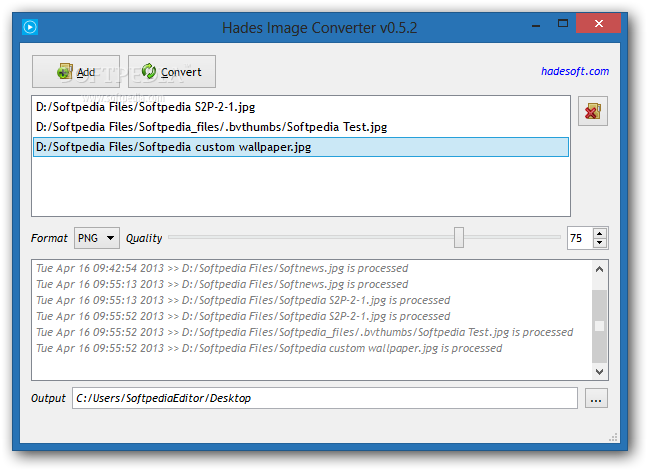Viewport: 648px width, 471px height.
Task: Click log entry at 09:42:54 for Softnews.jpg
Action: 222,268
